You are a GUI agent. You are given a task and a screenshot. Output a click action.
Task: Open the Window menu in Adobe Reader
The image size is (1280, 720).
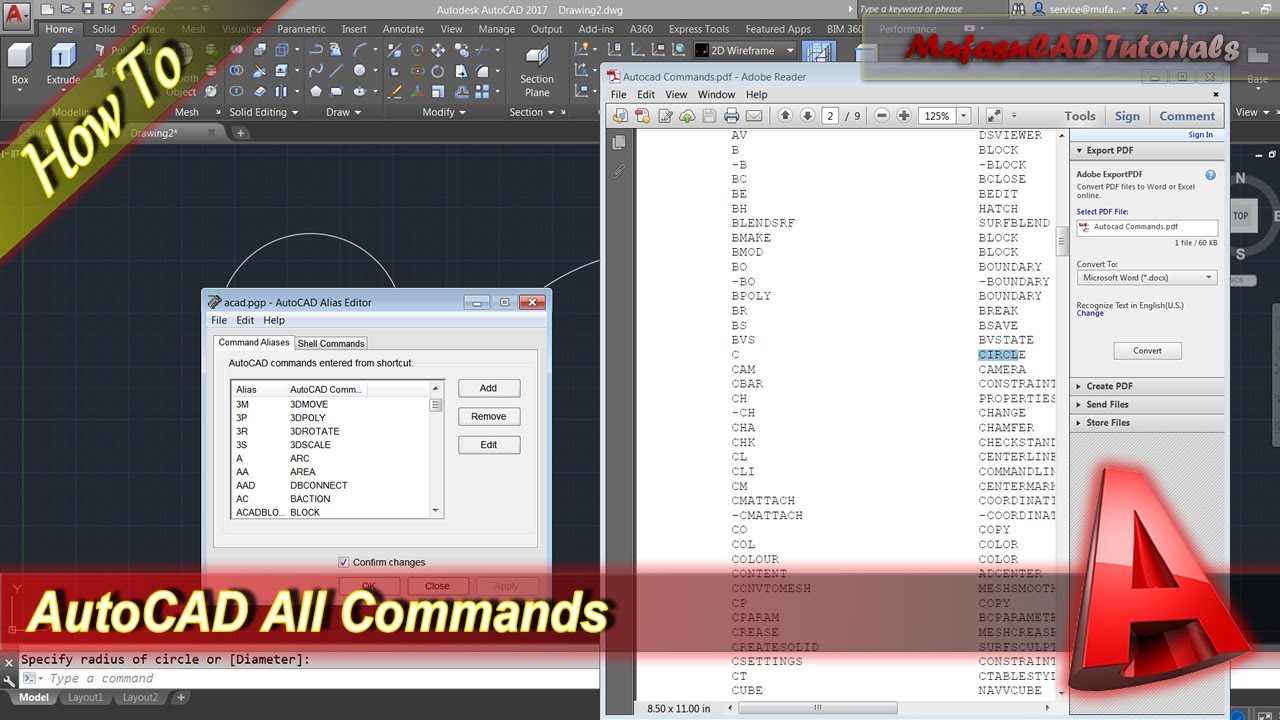(716, 95)
